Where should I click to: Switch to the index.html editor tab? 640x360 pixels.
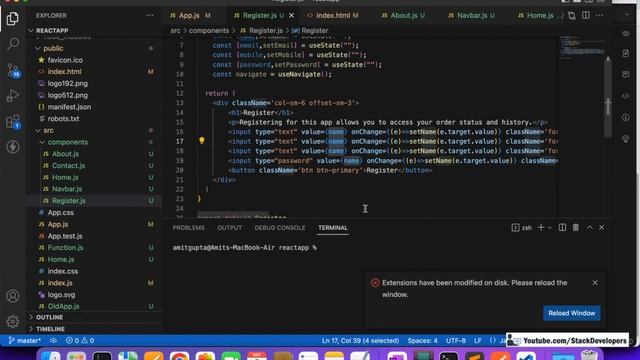tap(333, 16)
